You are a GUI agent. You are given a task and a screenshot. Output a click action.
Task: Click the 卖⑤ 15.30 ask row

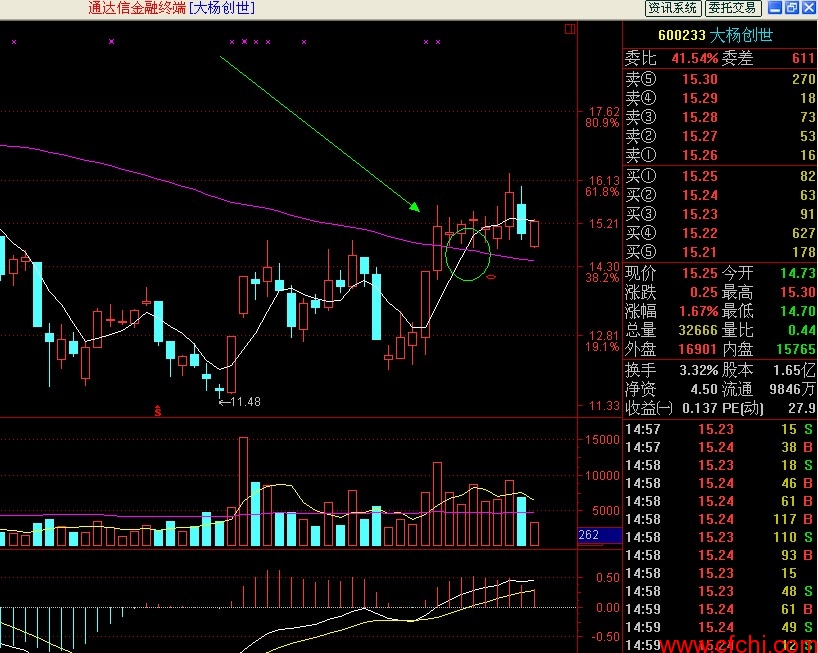point(720,79)
